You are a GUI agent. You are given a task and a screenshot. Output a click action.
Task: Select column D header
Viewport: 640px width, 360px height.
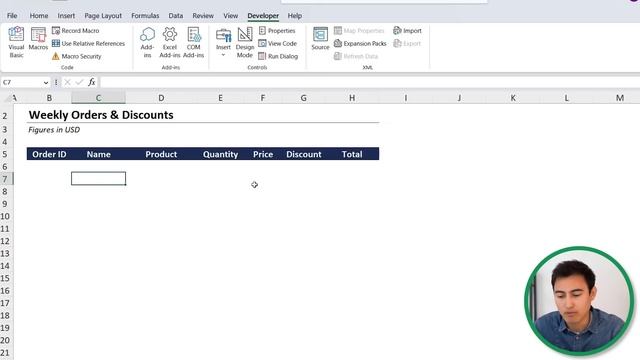[161, 98]
